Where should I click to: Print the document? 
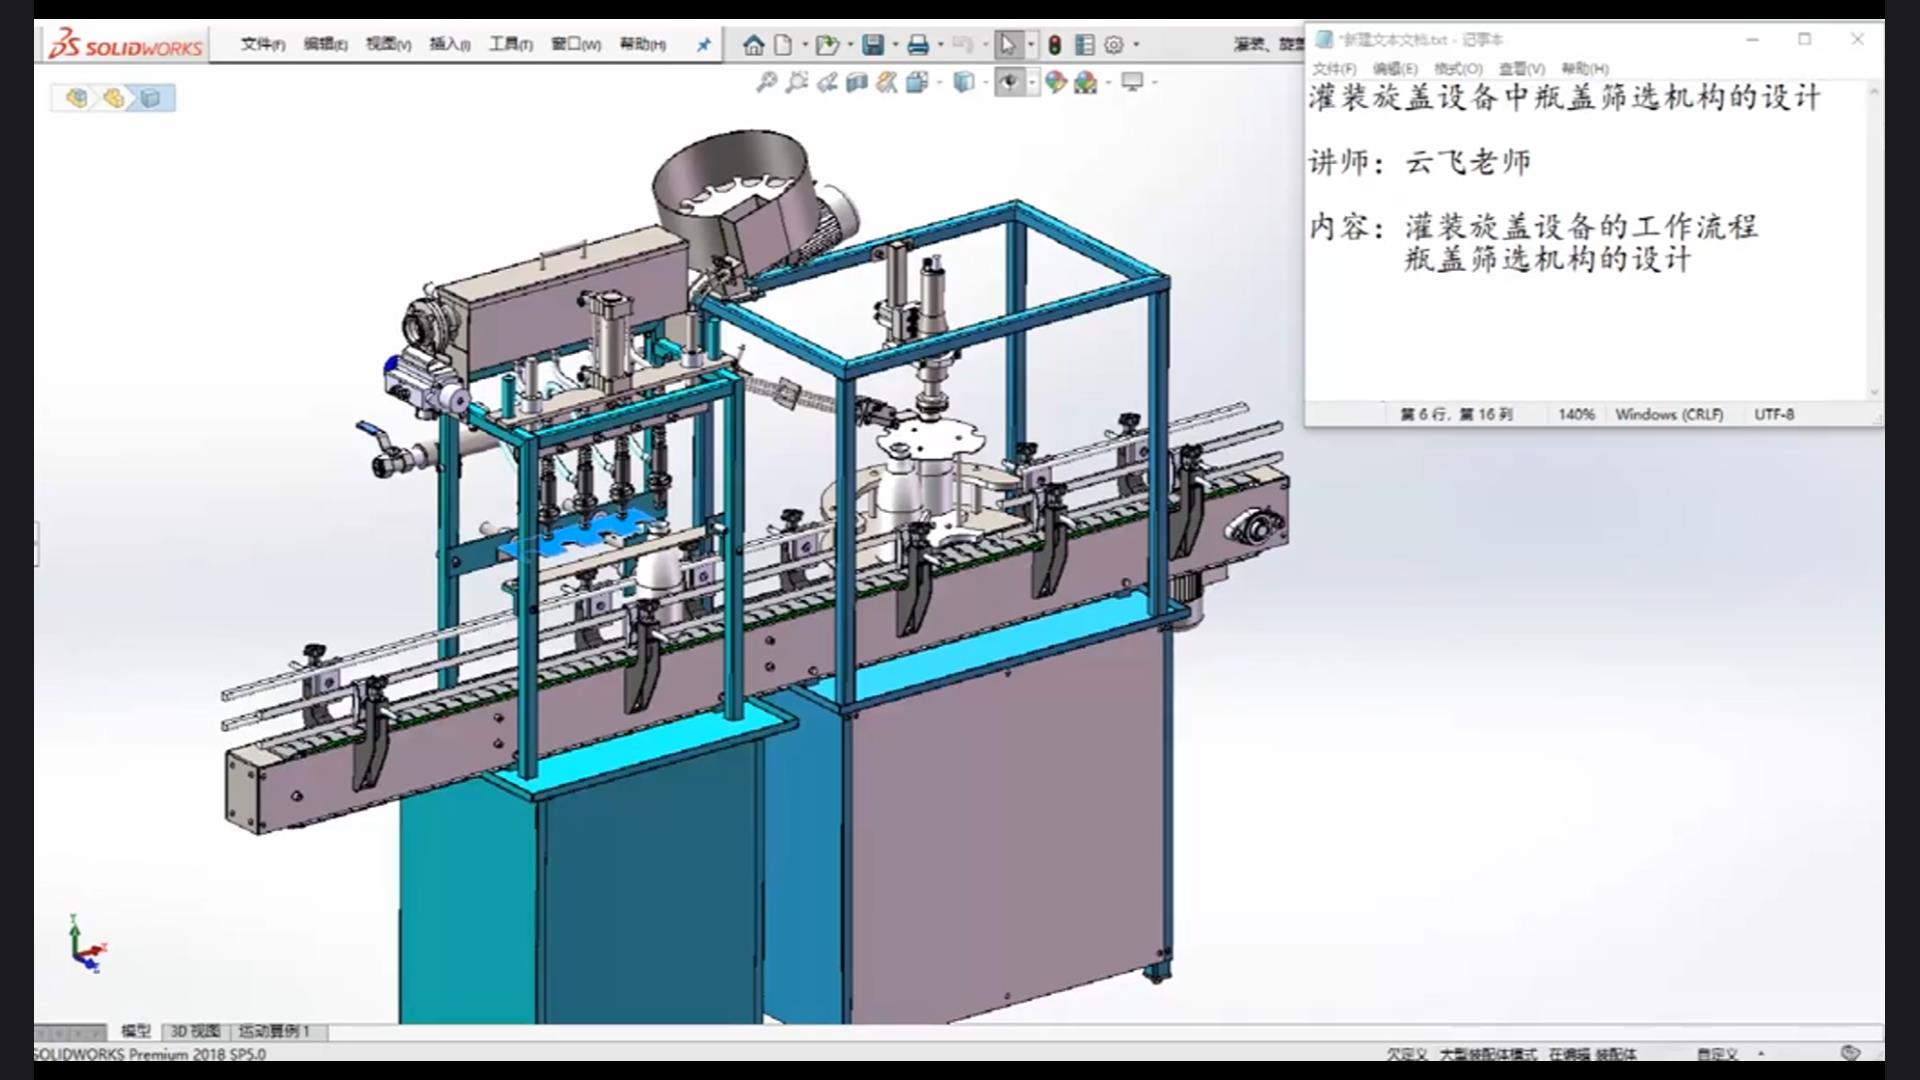[918, 45]
